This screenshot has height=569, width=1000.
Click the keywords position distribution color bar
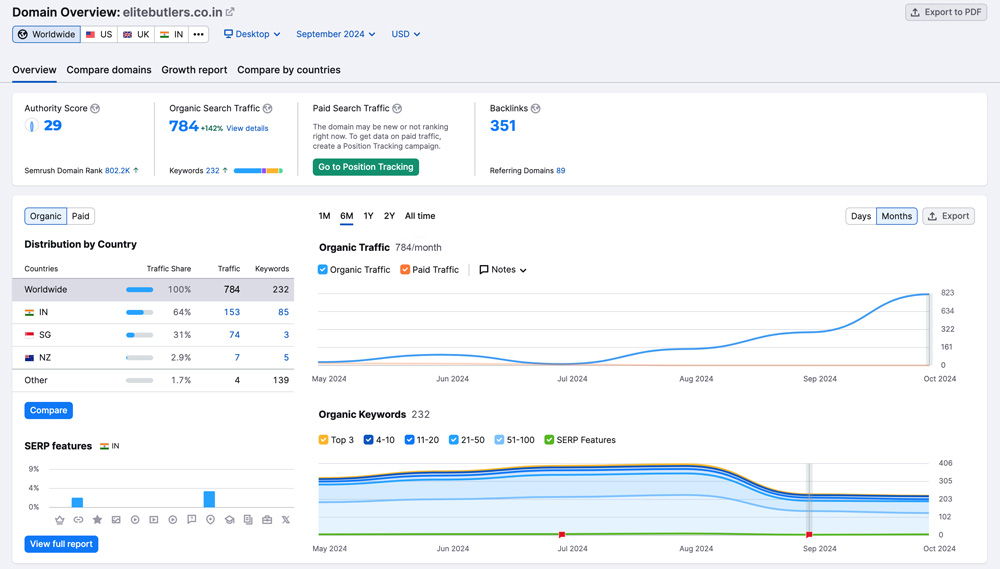click(258, 170)
